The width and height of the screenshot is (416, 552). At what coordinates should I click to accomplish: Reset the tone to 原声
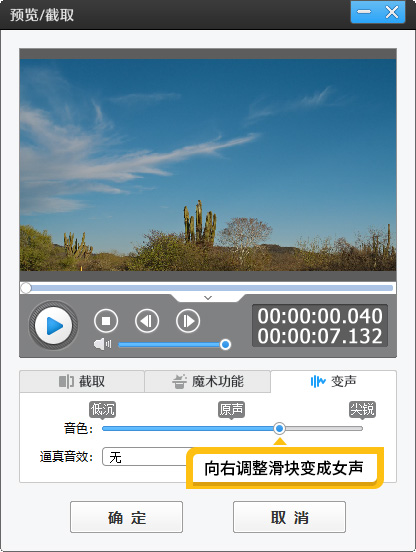(x=231, y=409)
